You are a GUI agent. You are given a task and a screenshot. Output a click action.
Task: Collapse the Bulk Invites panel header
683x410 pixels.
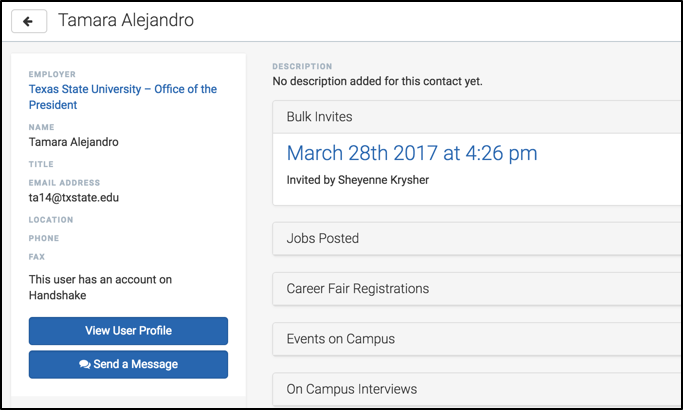477,117
